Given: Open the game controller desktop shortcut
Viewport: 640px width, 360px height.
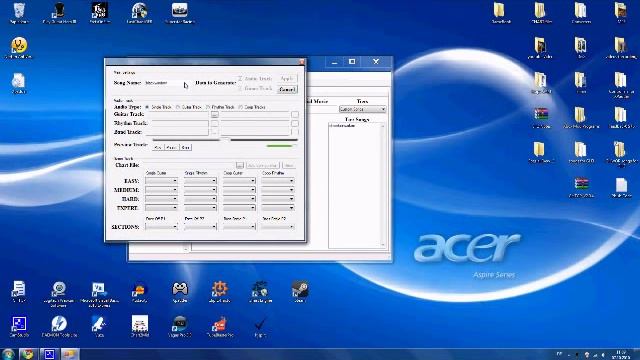Looking at the screenshot, I should [x=180, y=291].
